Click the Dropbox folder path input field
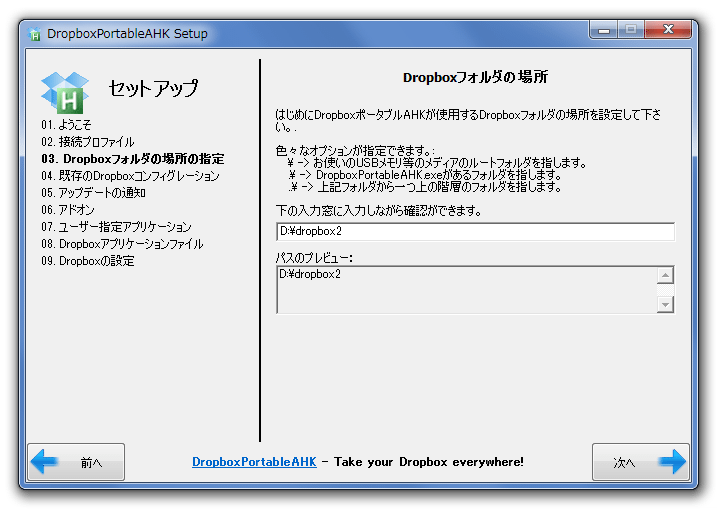The image size is (720, 512). click(x=475, y=231)
